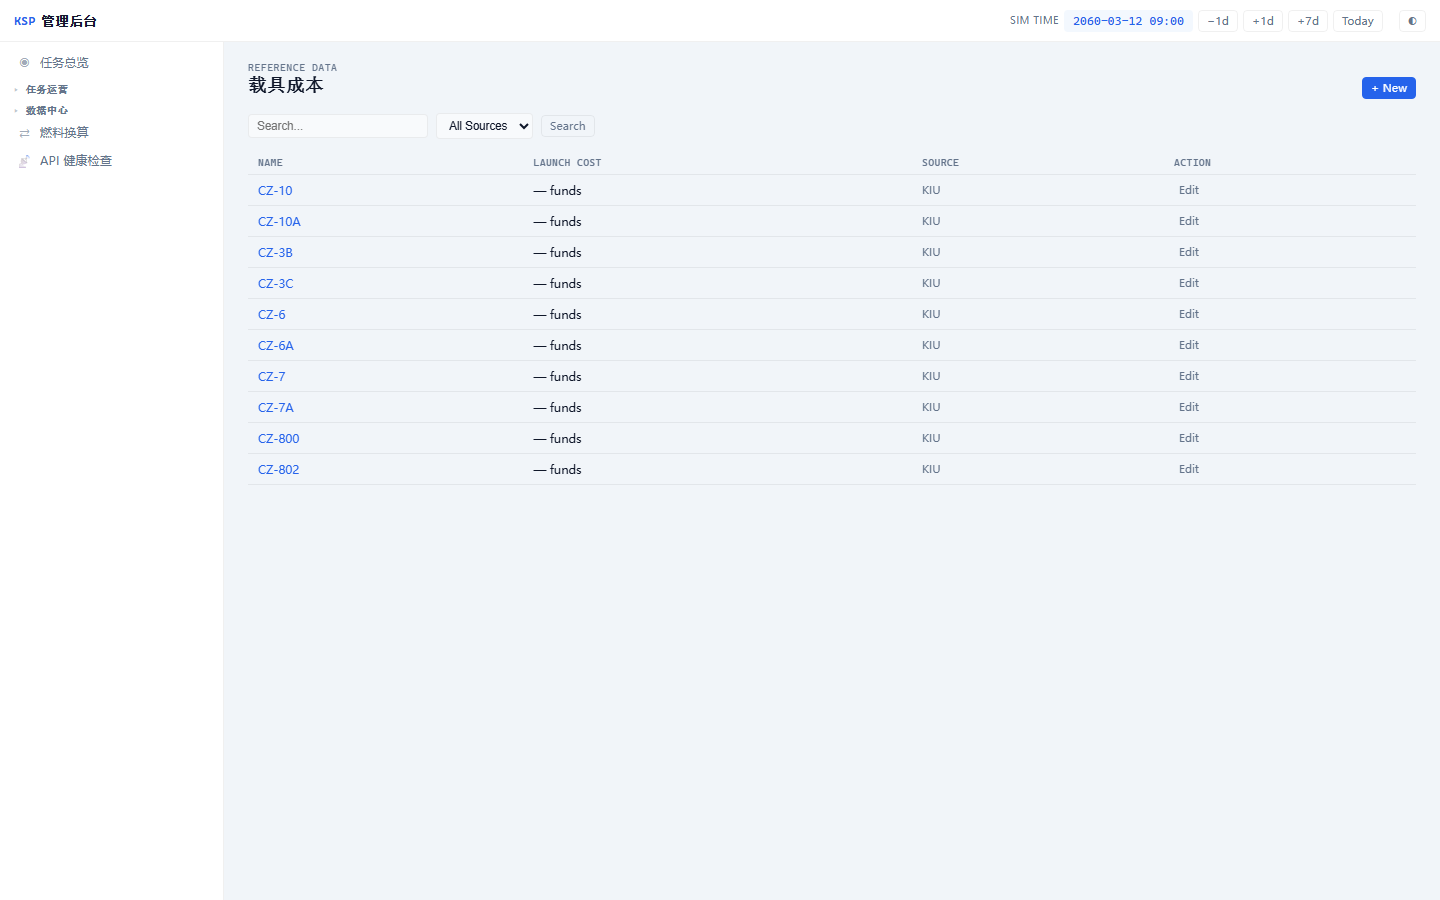Advance sim time using +1d
The image size is (1440, 900).
(x=1263, y=21)
